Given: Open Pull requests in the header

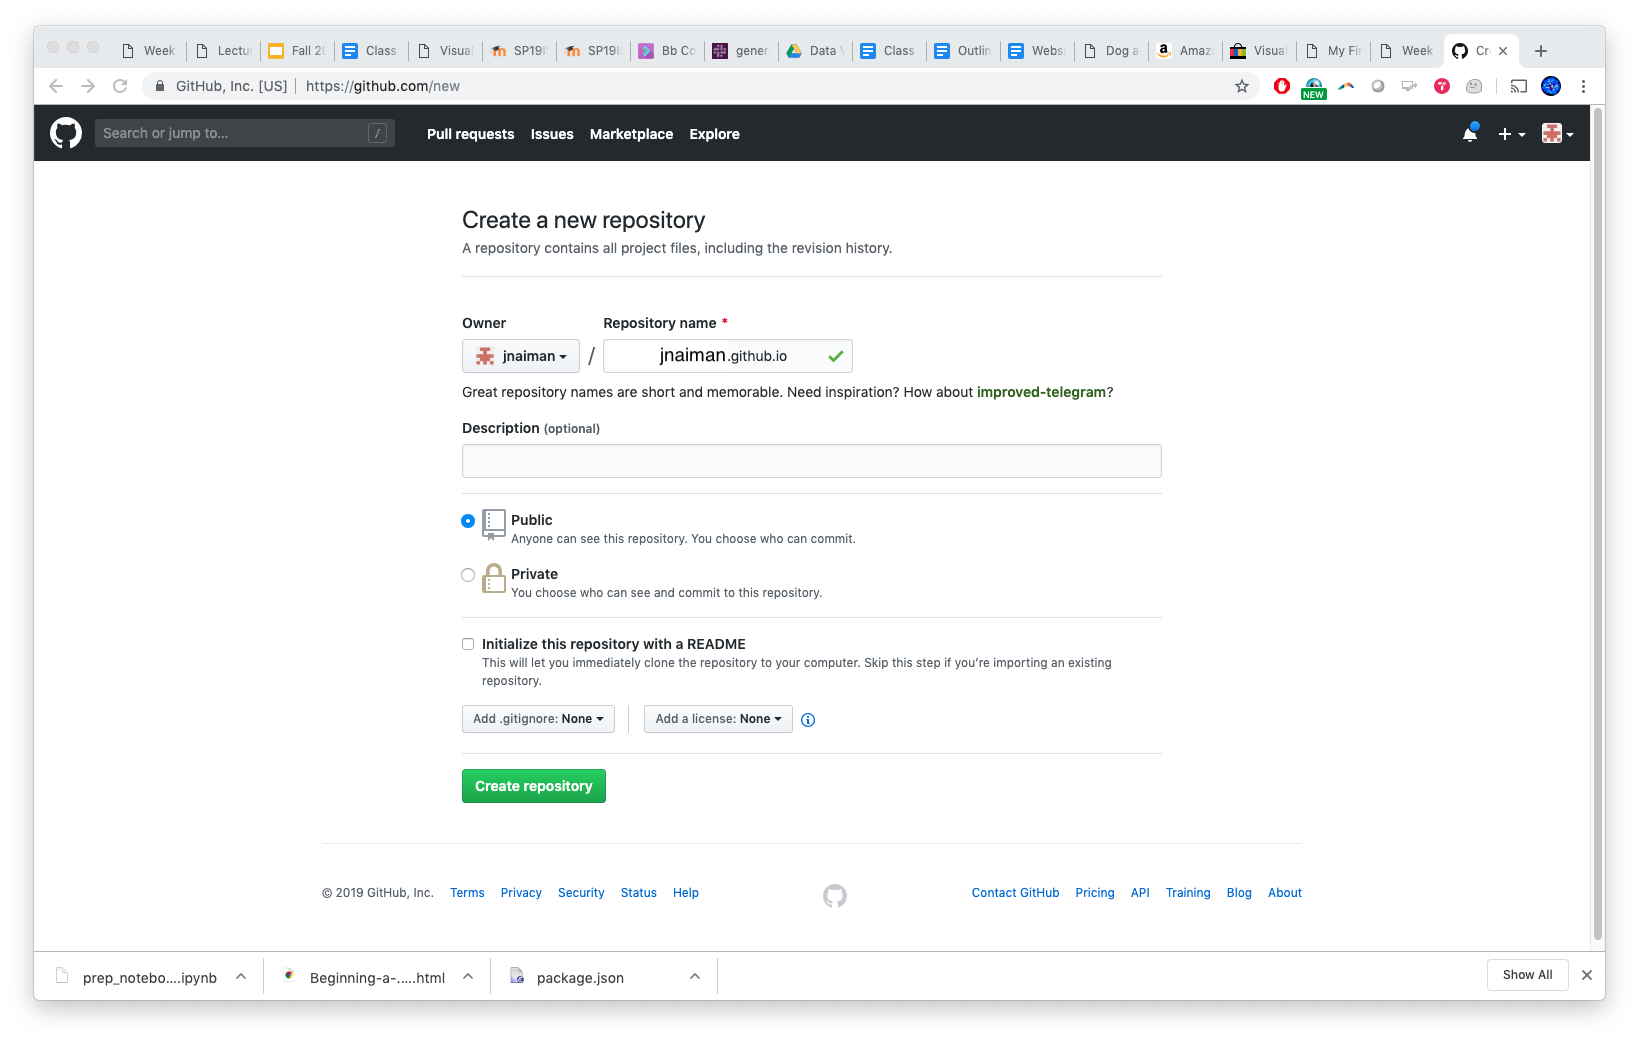Looking at the screenshot, I should point(470,134).
